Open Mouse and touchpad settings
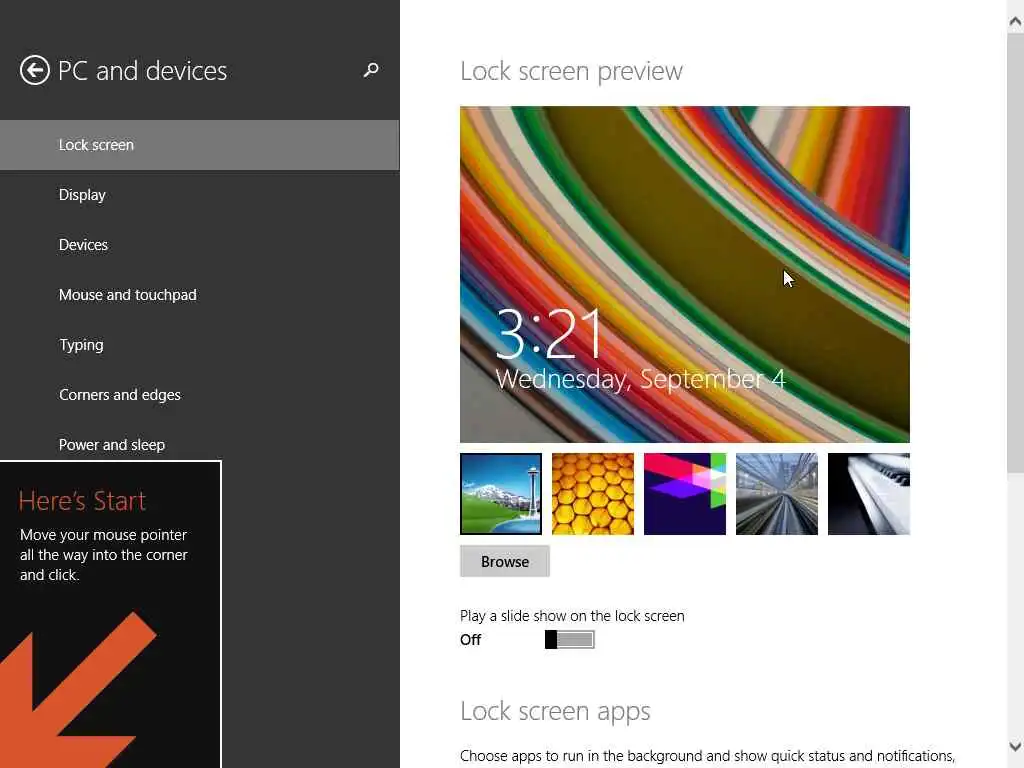1024x768 pixels. point(127,295)
